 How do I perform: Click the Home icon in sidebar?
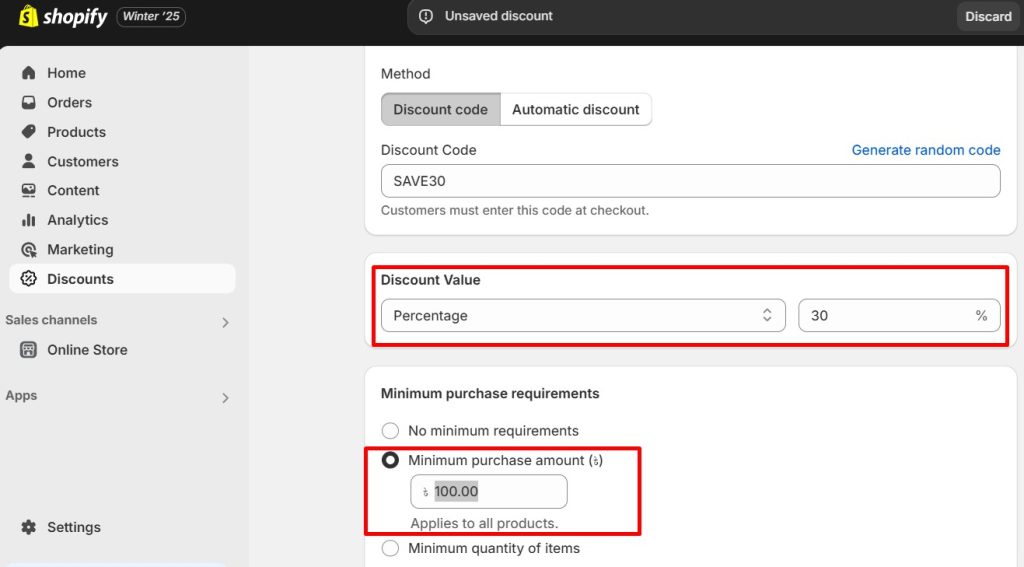coord(28,73)
